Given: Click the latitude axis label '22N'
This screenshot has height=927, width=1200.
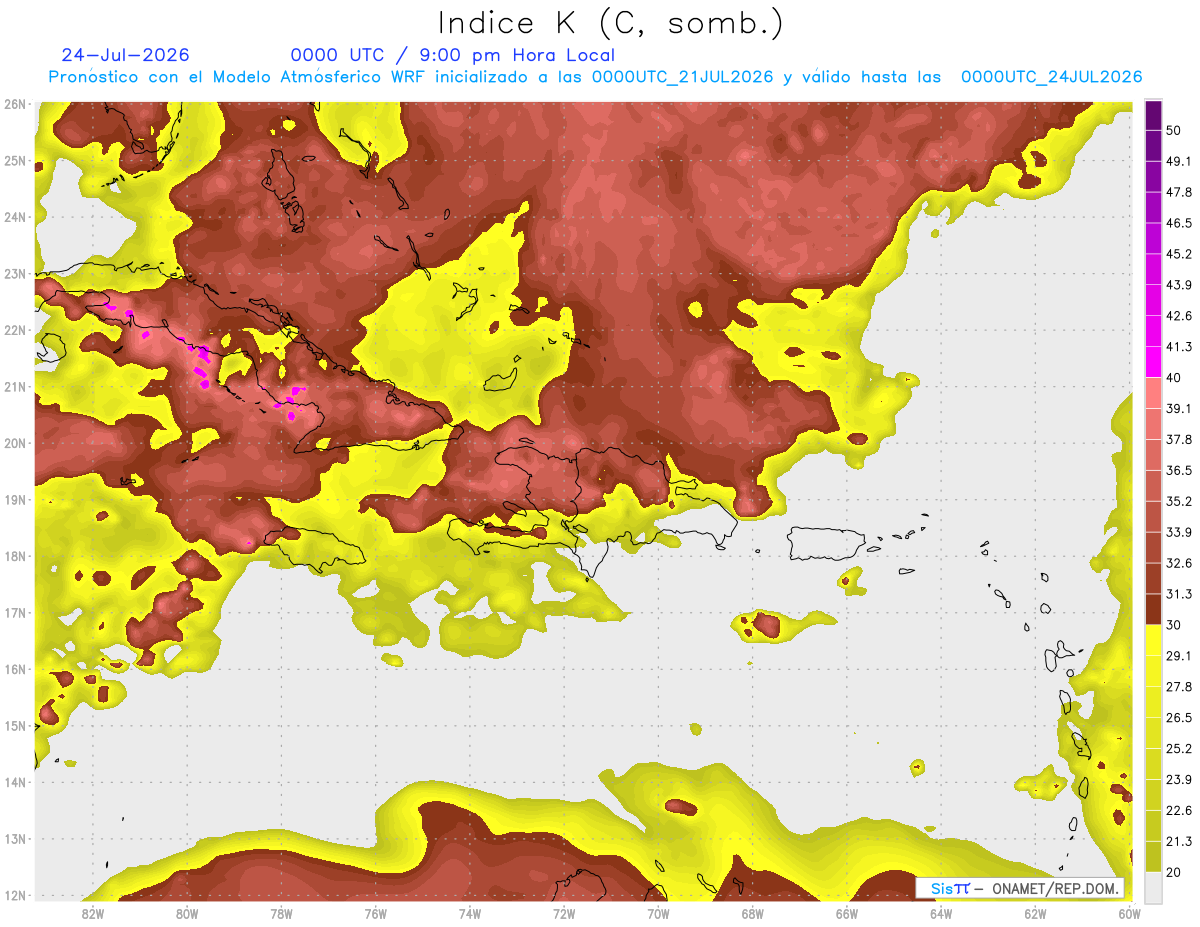Looking at the screenshot, I should click(14, 330).
